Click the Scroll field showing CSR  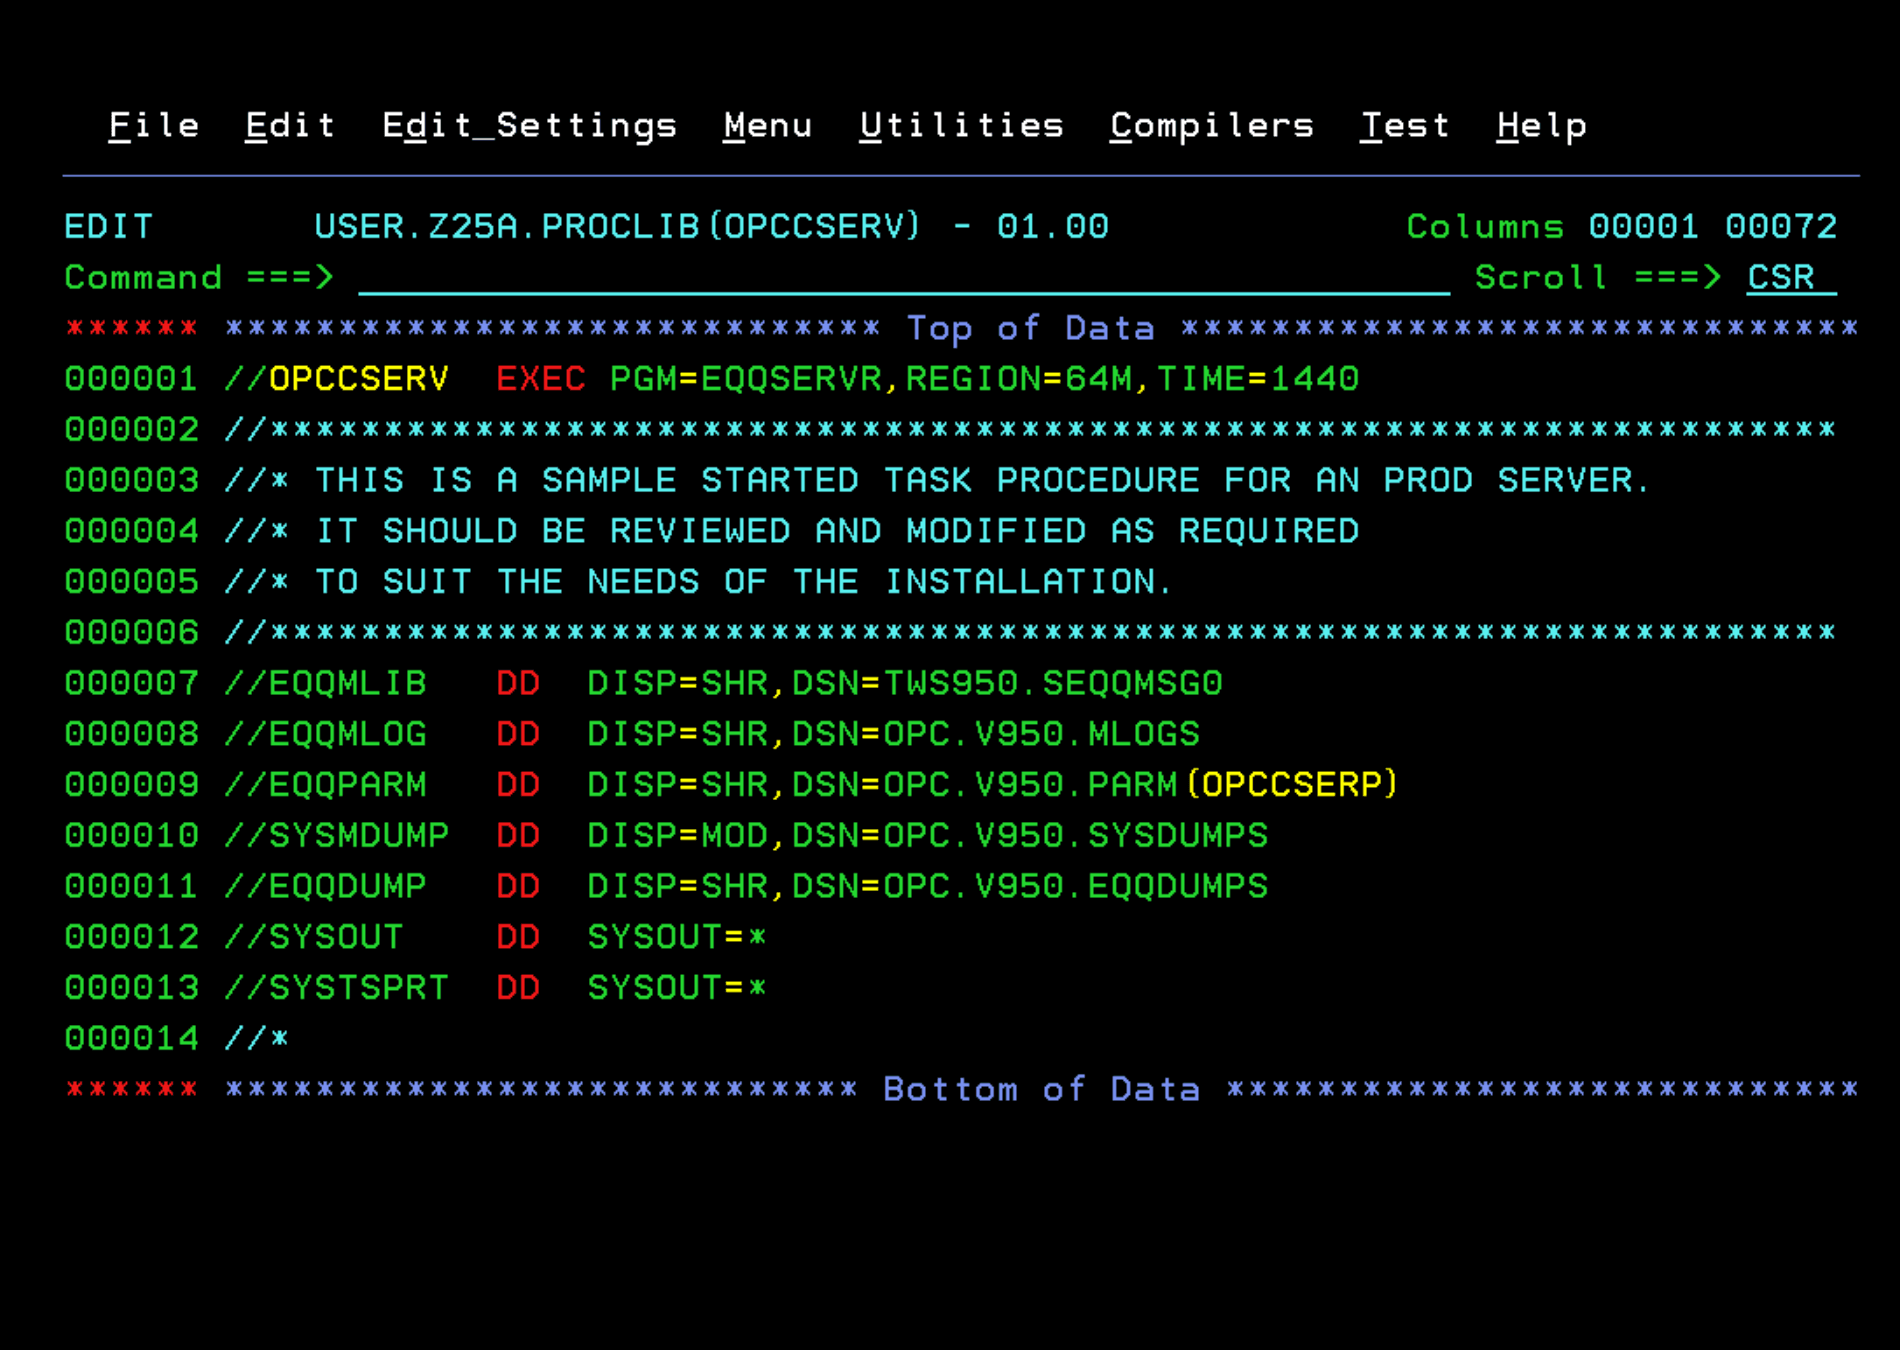(x=1791, y=277)
